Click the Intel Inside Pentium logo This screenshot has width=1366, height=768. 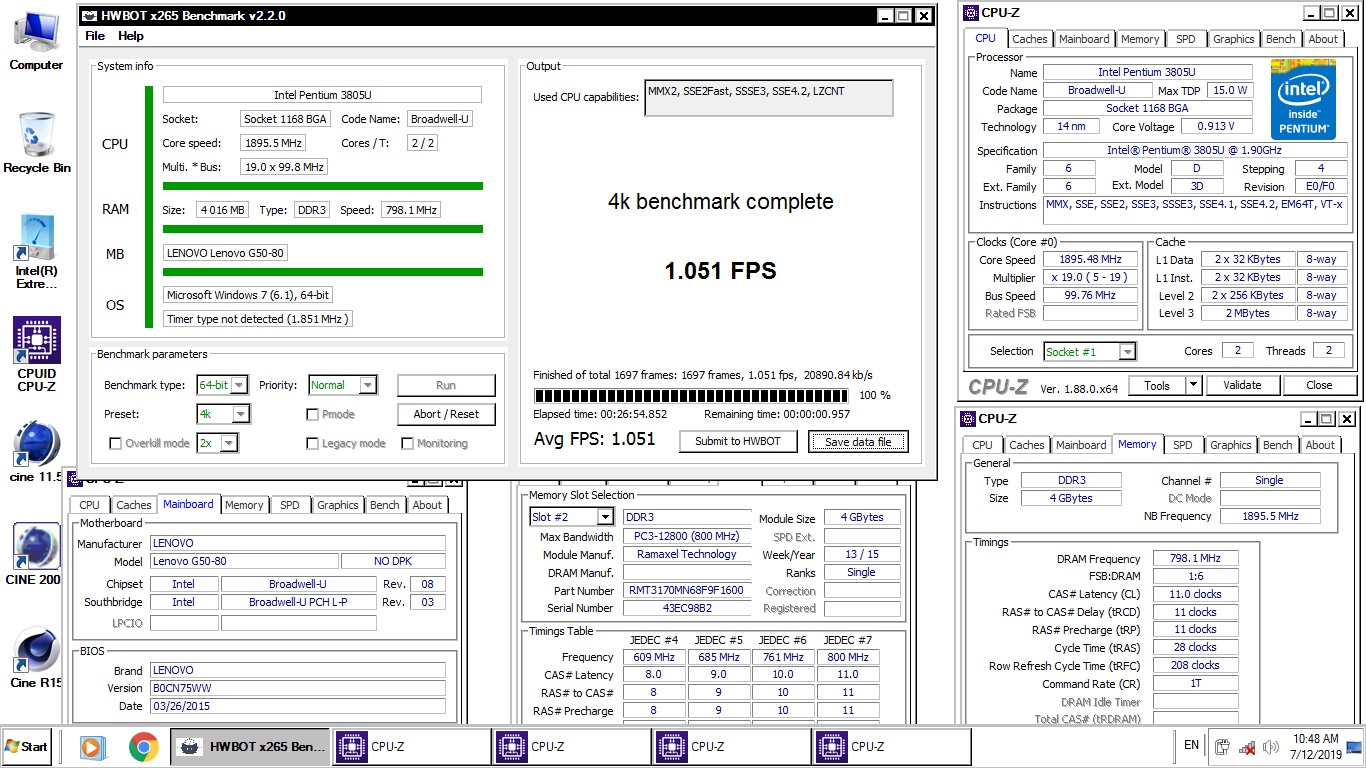1303,100
